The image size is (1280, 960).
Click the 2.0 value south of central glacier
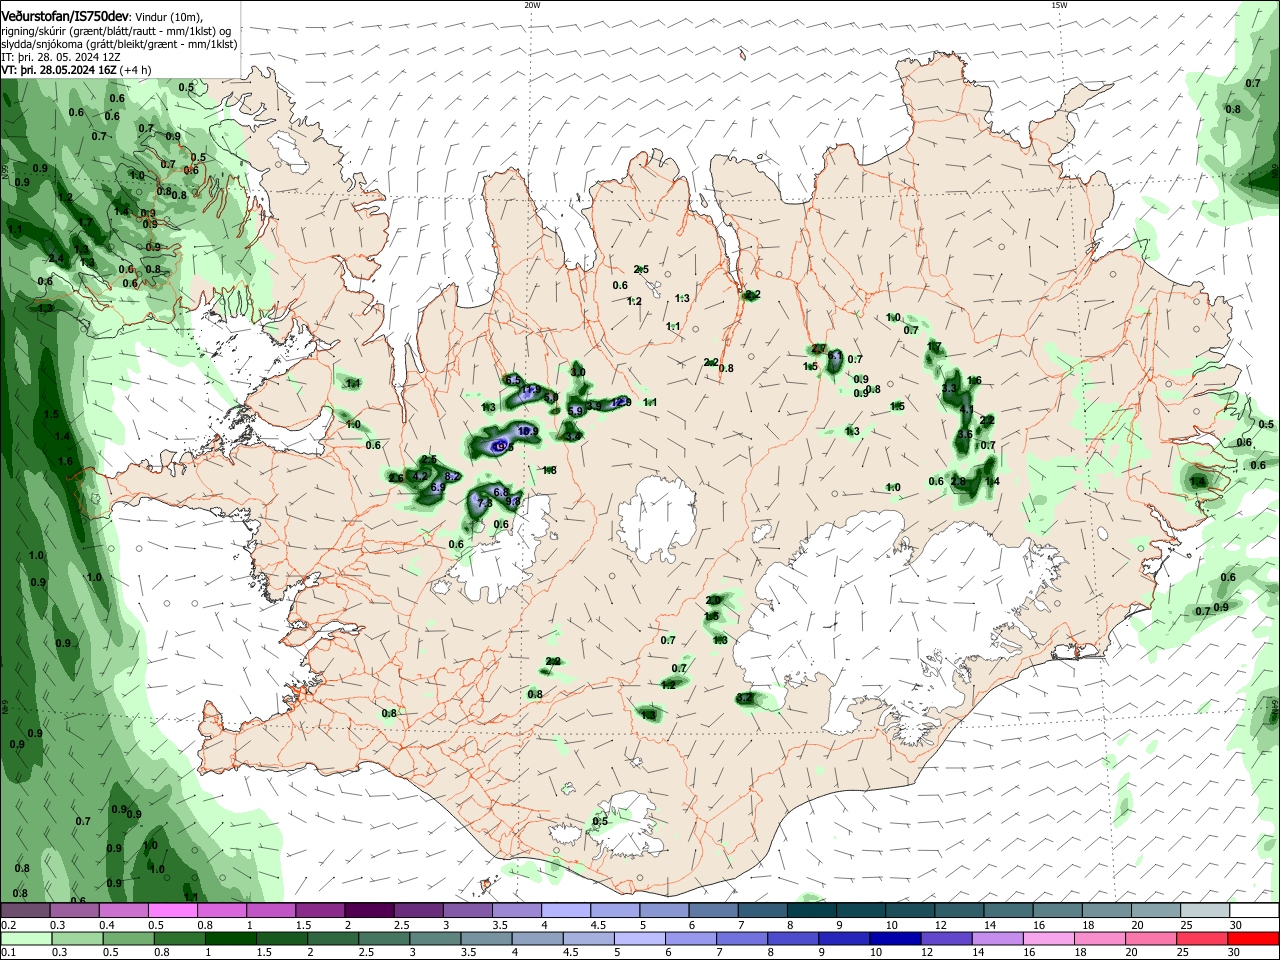tap(713, 600)
